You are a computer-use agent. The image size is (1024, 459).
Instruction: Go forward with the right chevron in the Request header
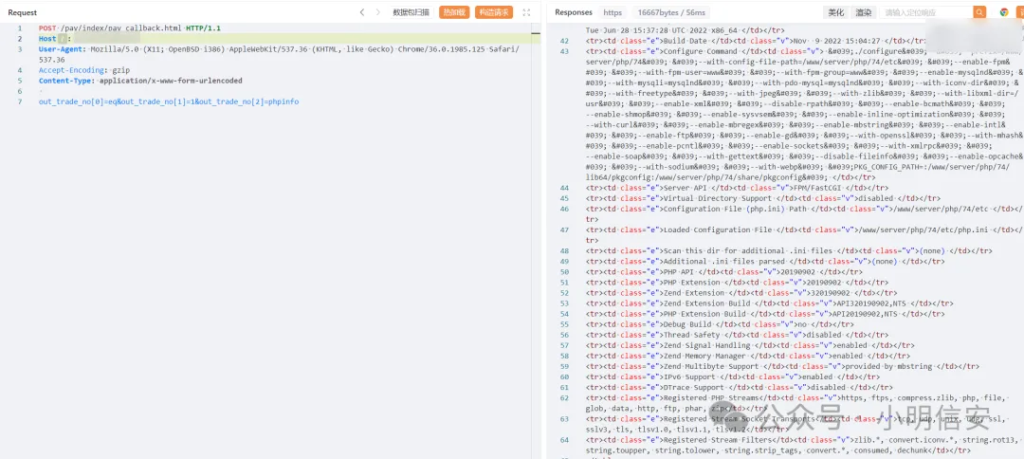click(x=378, y=12)
